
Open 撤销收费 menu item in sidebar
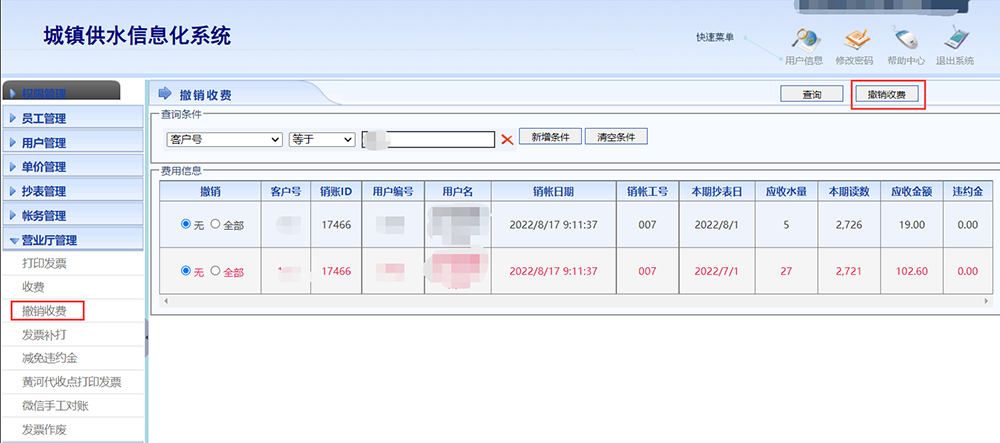click(x=44, y=311)
